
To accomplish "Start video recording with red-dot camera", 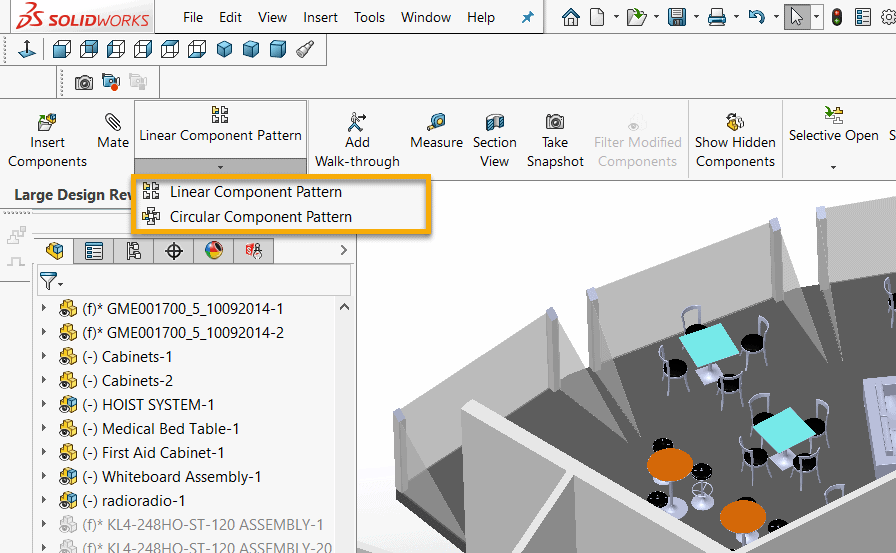I will (111, 82).
